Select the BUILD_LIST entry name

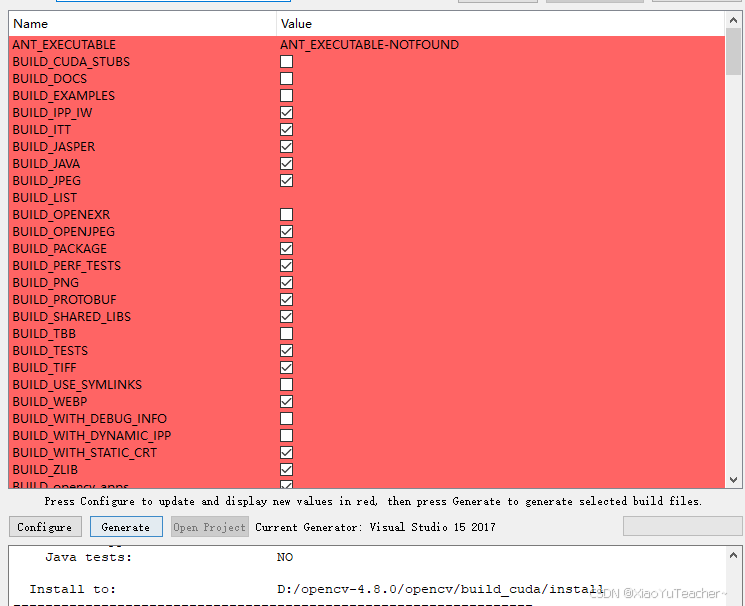[45, 198]
